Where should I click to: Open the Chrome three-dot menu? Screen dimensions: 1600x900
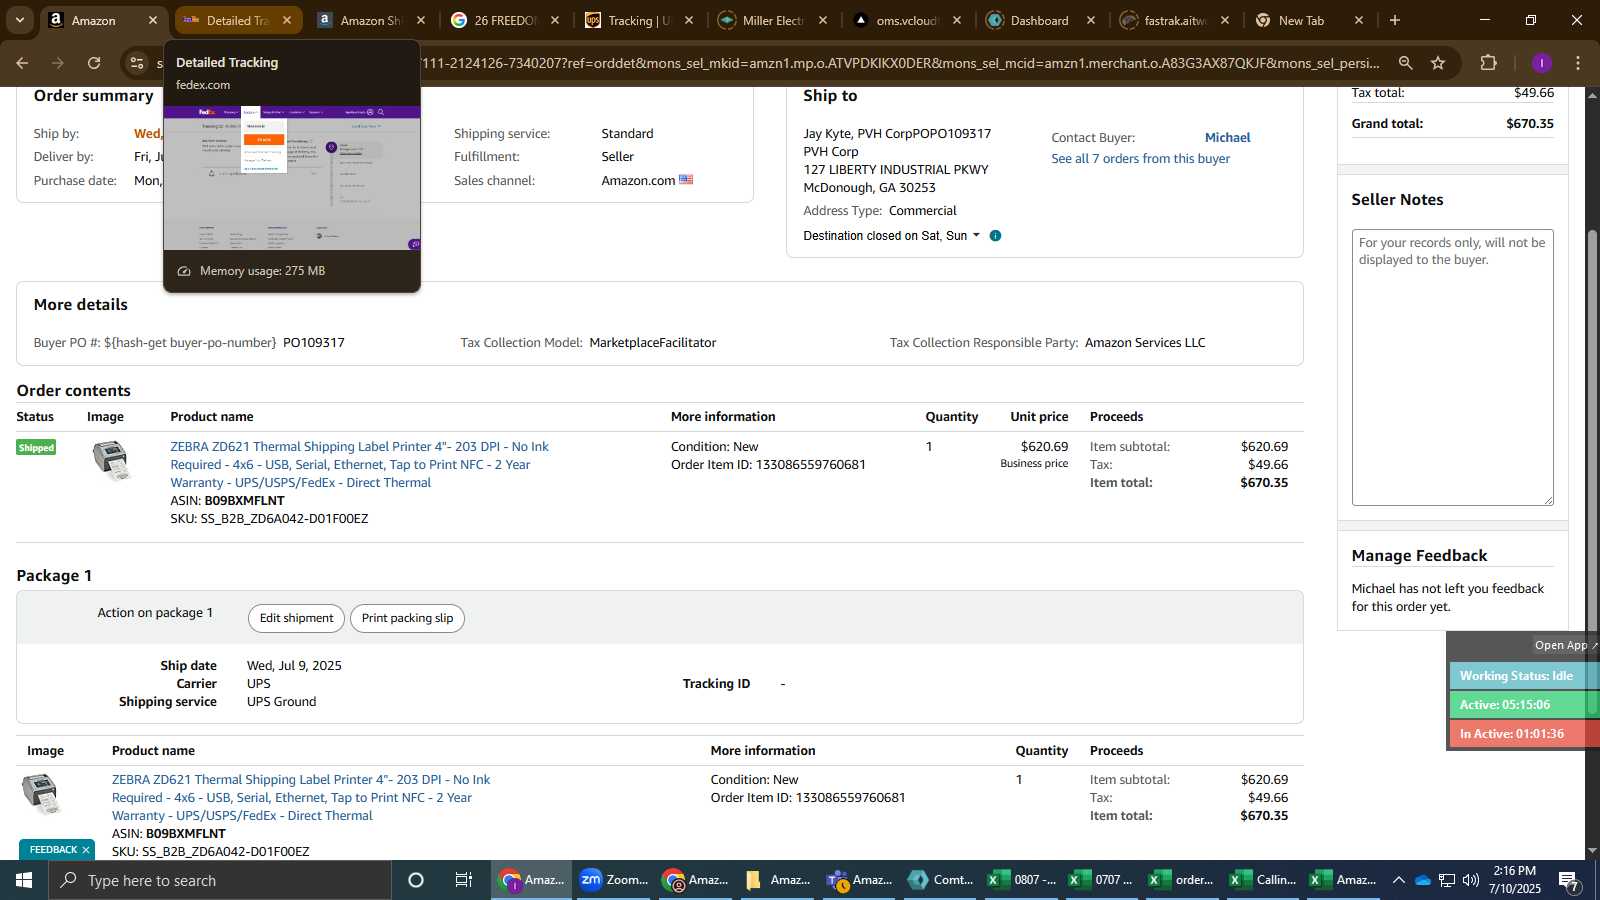pos(1578,63)
